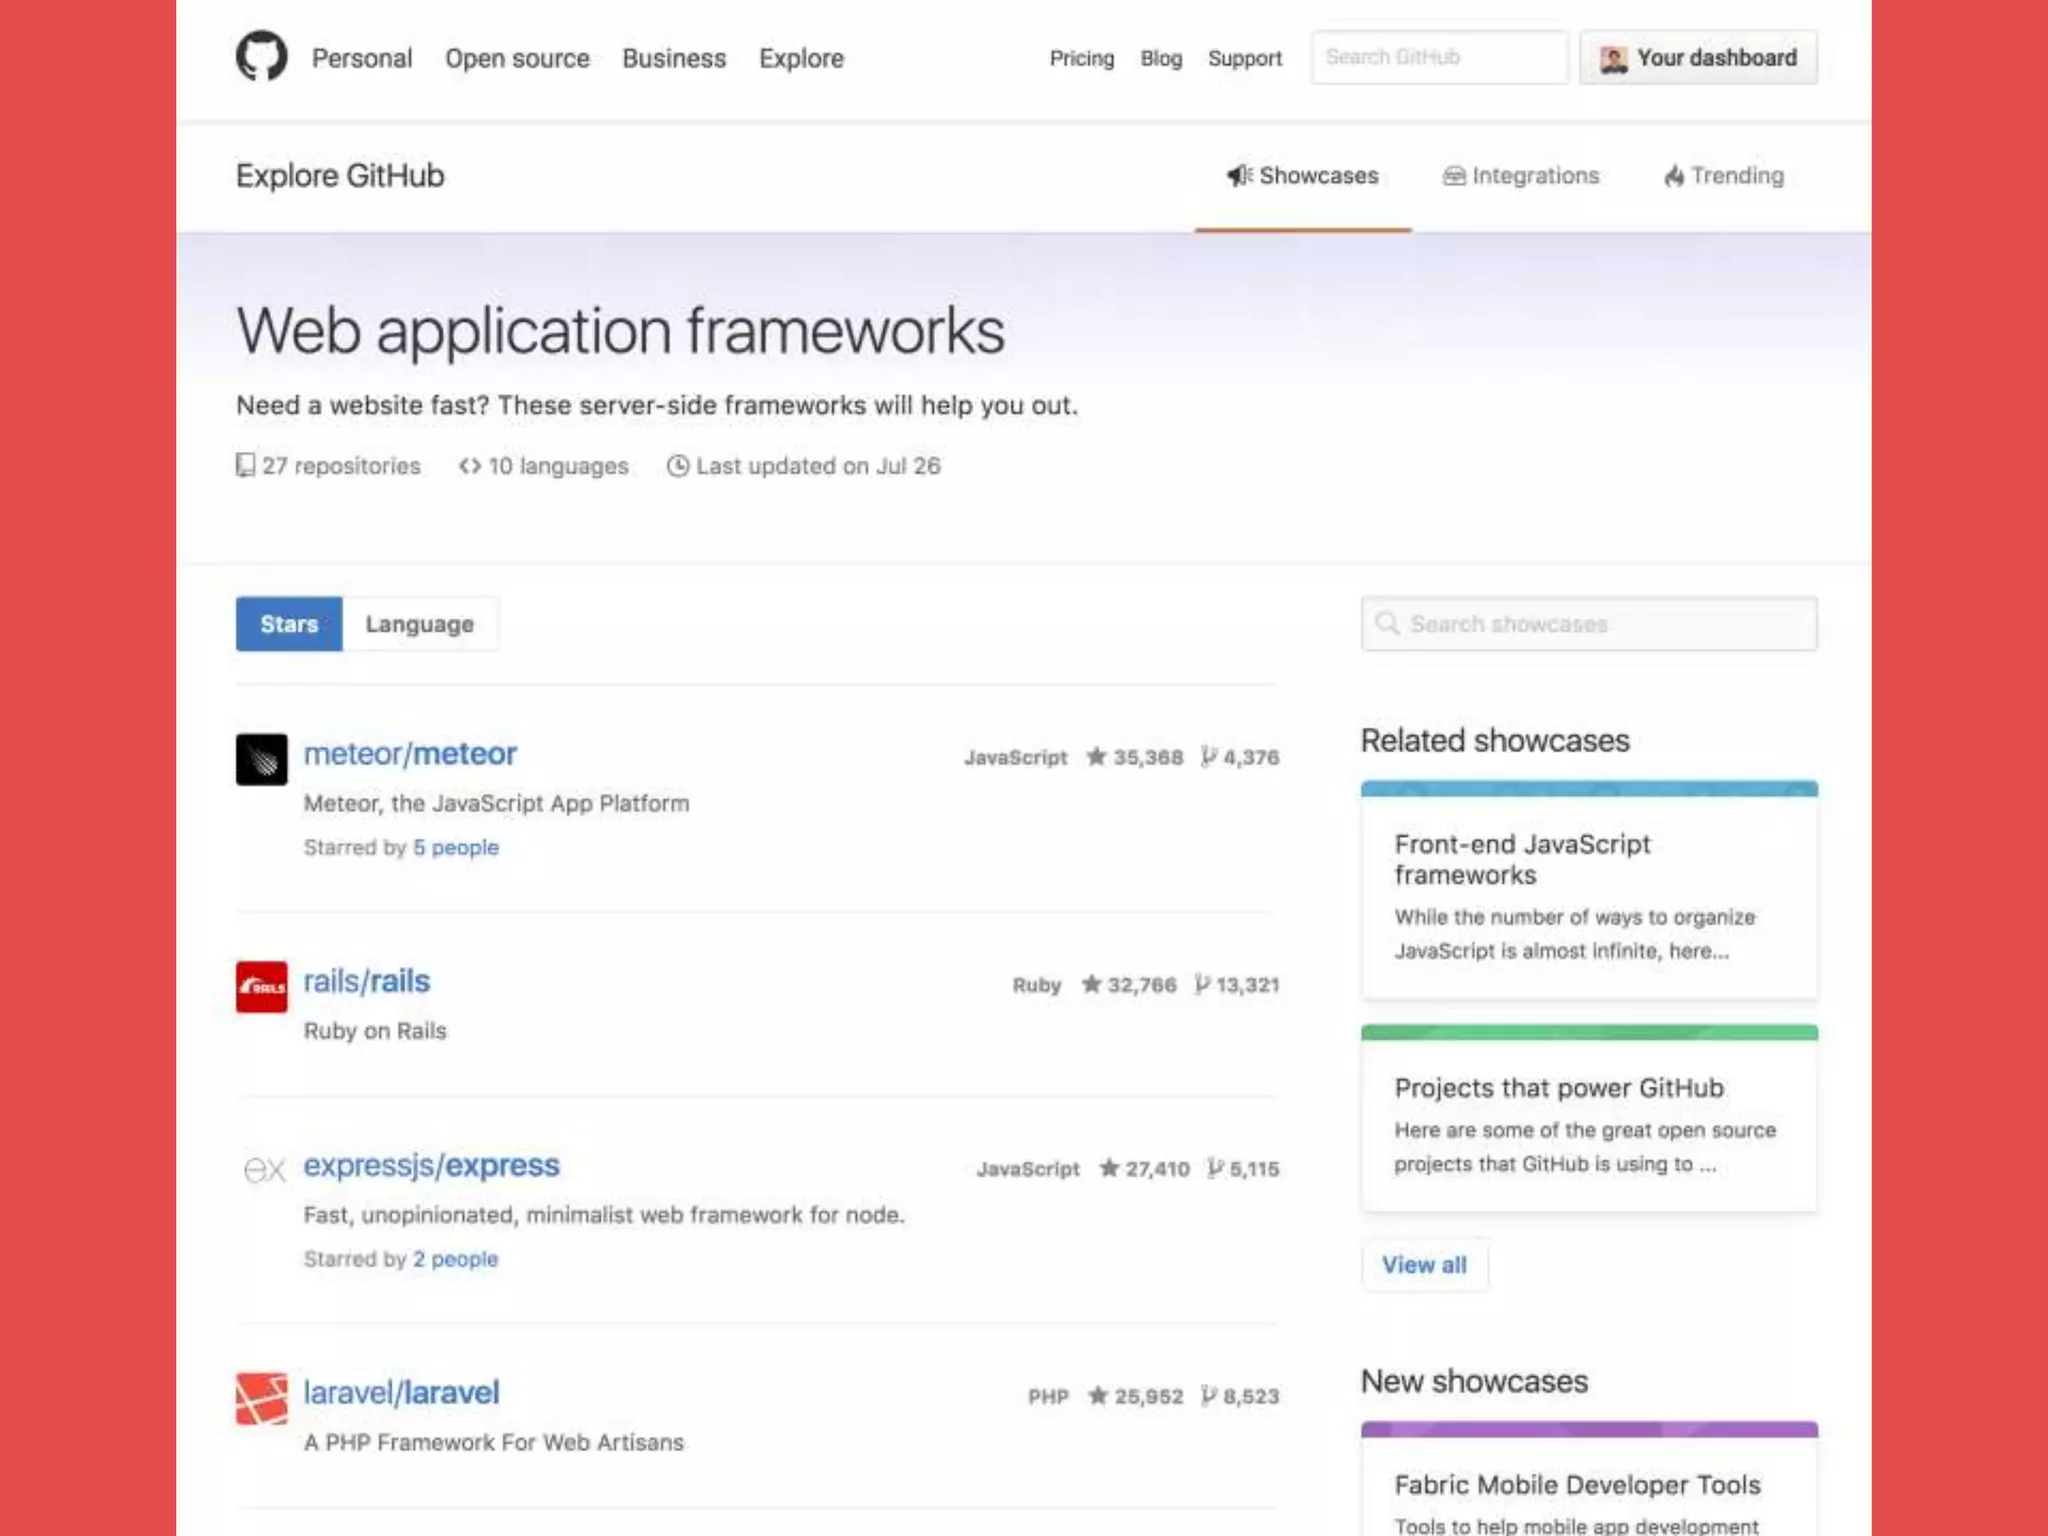Click the meteor repository avatar icon
2048x1536 pixels.
click(261, 759)
